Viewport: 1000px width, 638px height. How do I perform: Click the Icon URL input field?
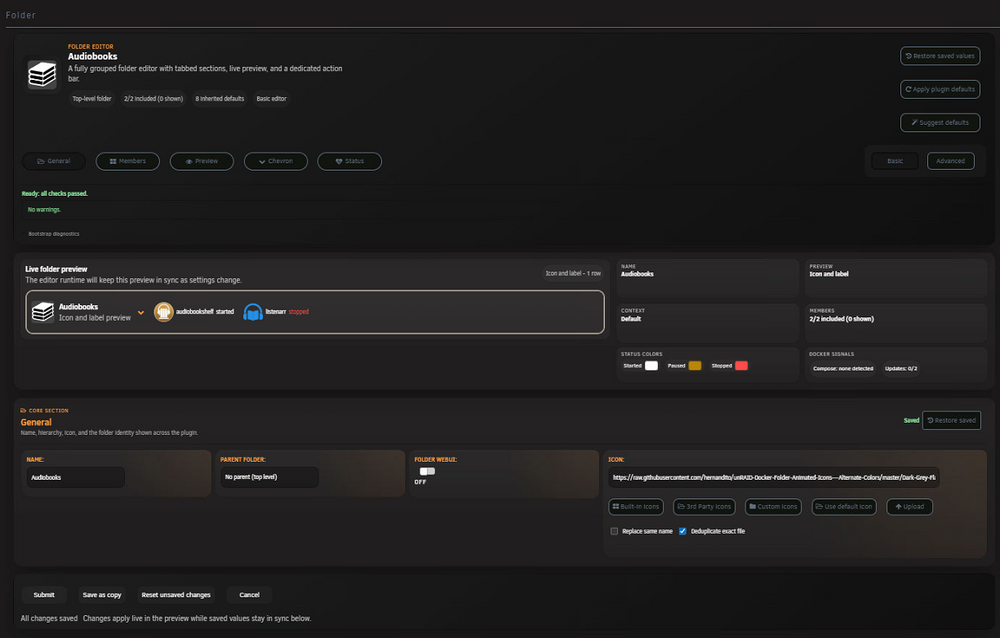pyautogui.click(x=773, y=477)
